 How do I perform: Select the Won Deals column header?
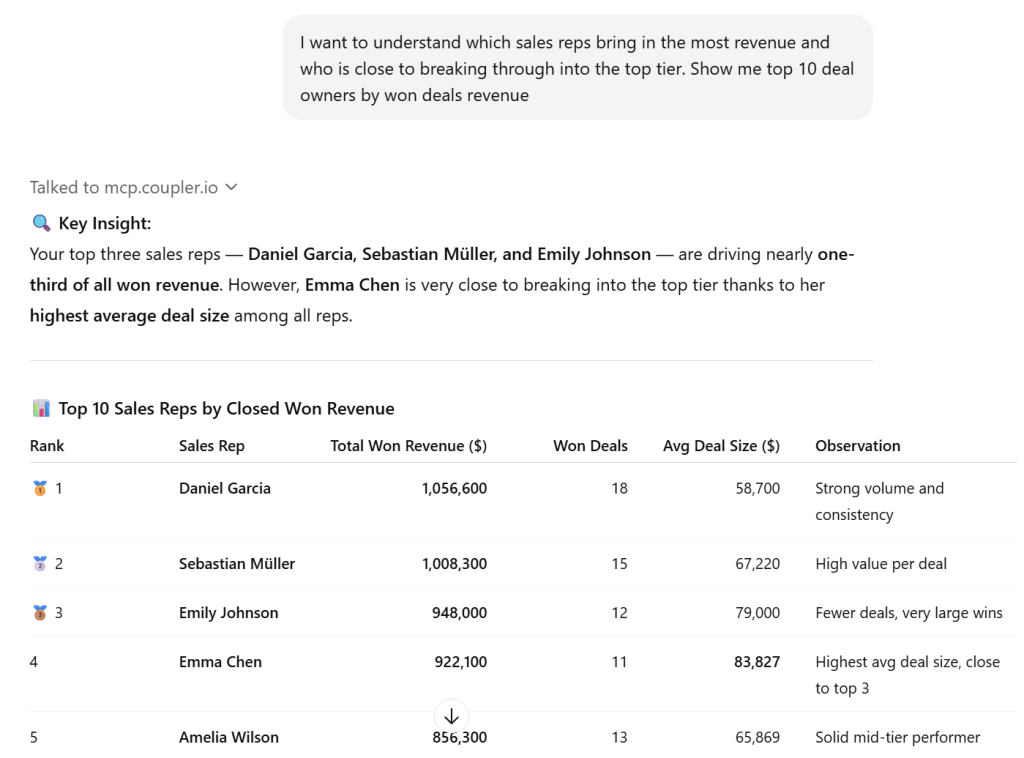tap(590, 446)
